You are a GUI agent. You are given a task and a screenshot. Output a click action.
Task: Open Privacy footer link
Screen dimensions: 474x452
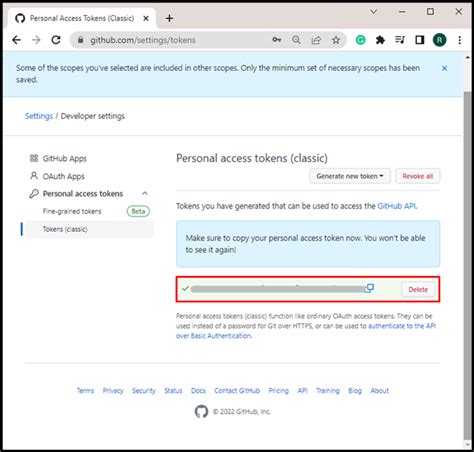(x=113, y=391)
